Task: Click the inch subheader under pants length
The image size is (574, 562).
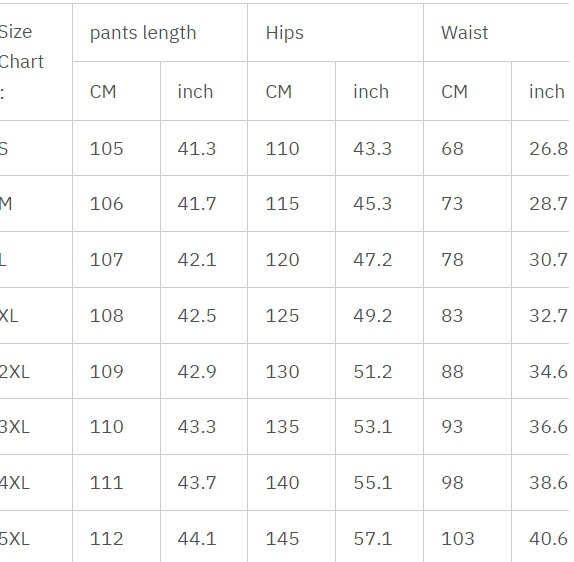Action: [195, 92]
